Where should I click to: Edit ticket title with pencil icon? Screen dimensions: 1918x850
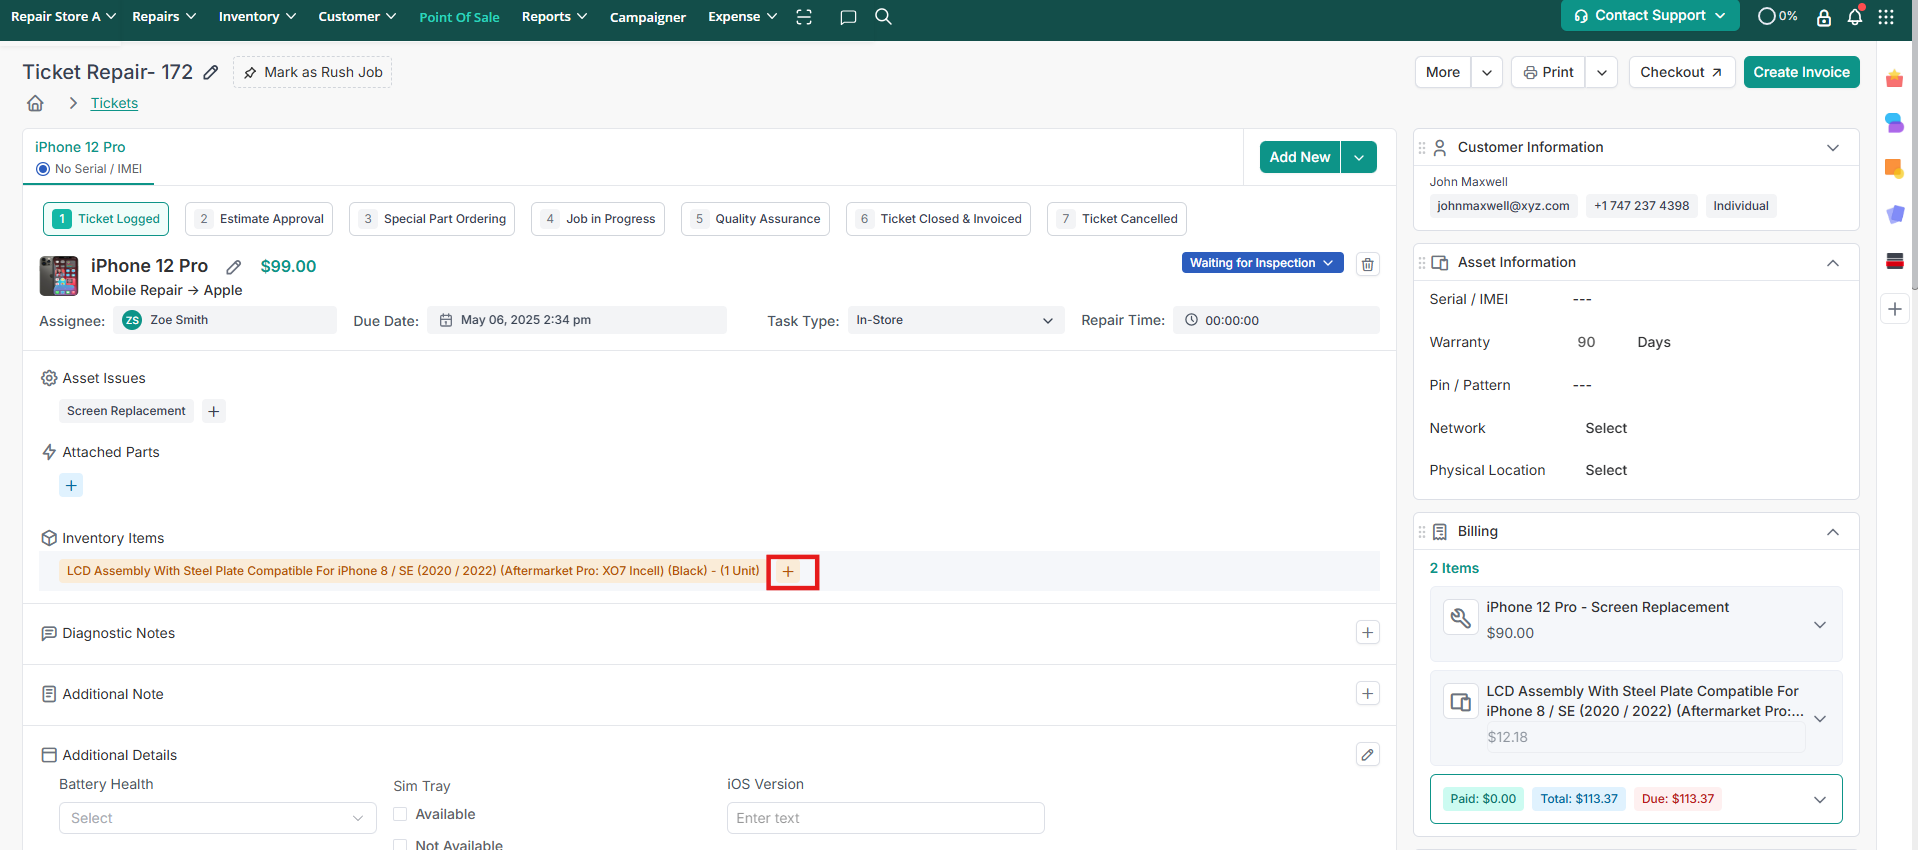click(x=211, y=72)
